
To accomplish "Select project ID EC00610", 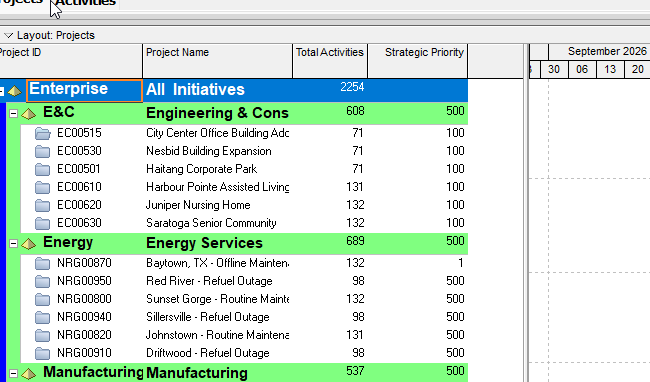I will click(79, 187).
